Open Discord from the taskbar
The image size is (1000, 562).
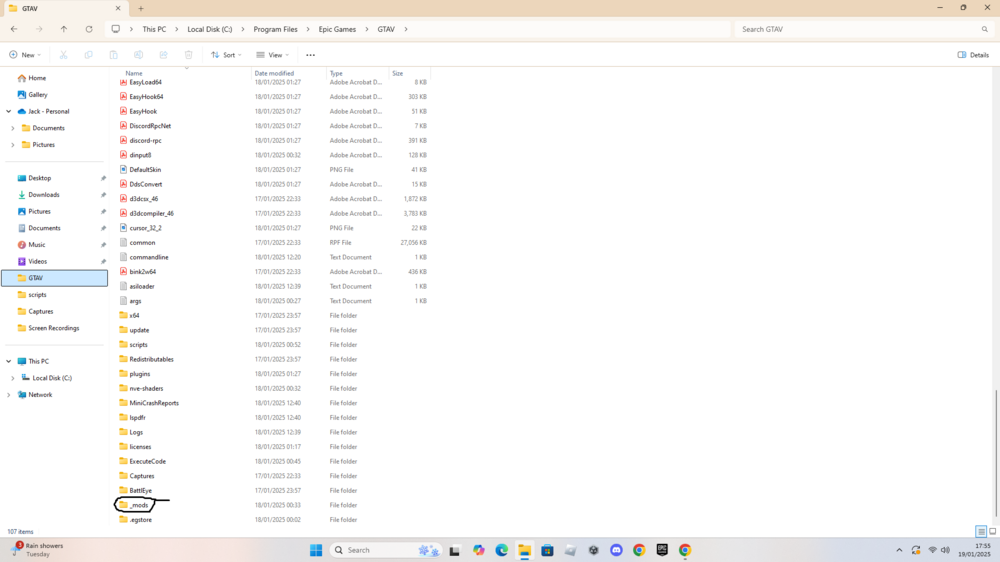pyautogui.click(x=616, y=550)
